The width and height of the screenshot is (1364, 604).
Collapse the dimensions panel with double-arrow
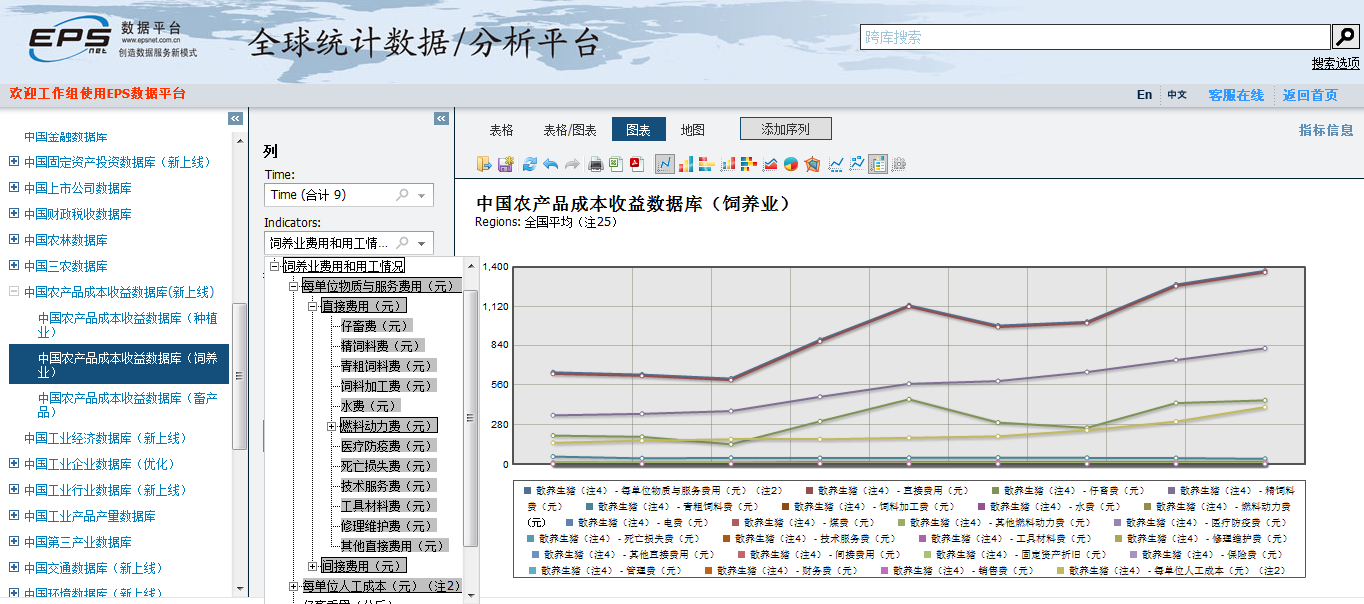(x=441, y=118)
